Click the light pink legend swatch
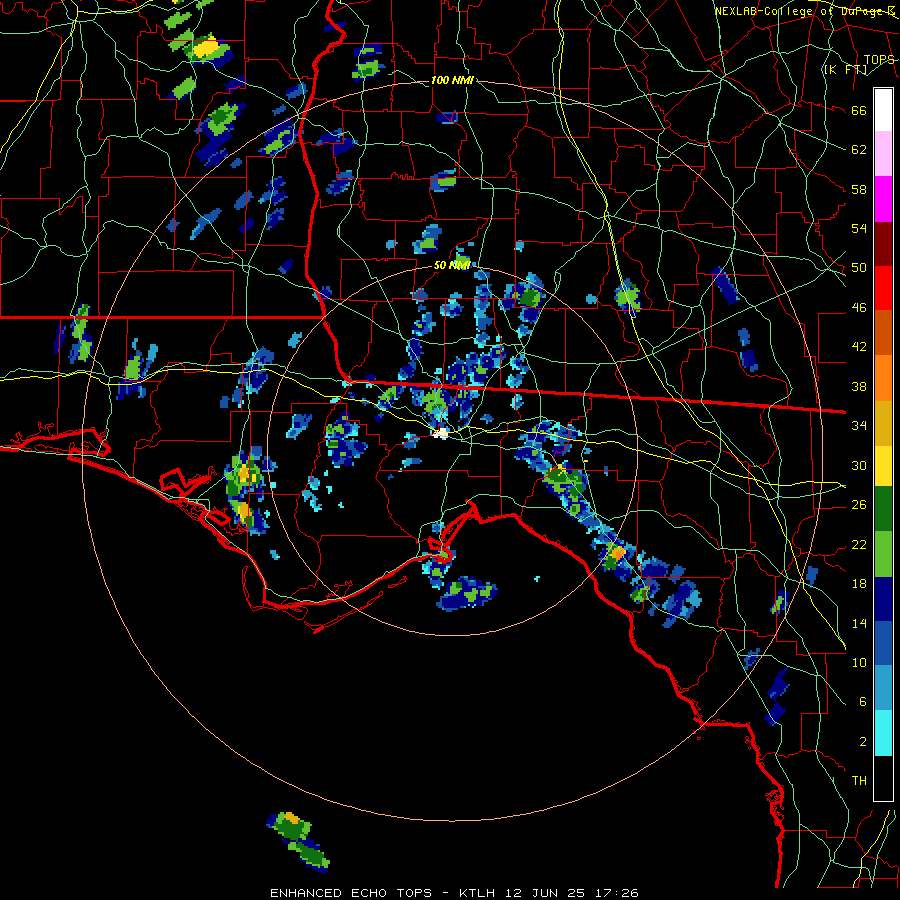Screen dimensions: 900x900 pos(883,154)
